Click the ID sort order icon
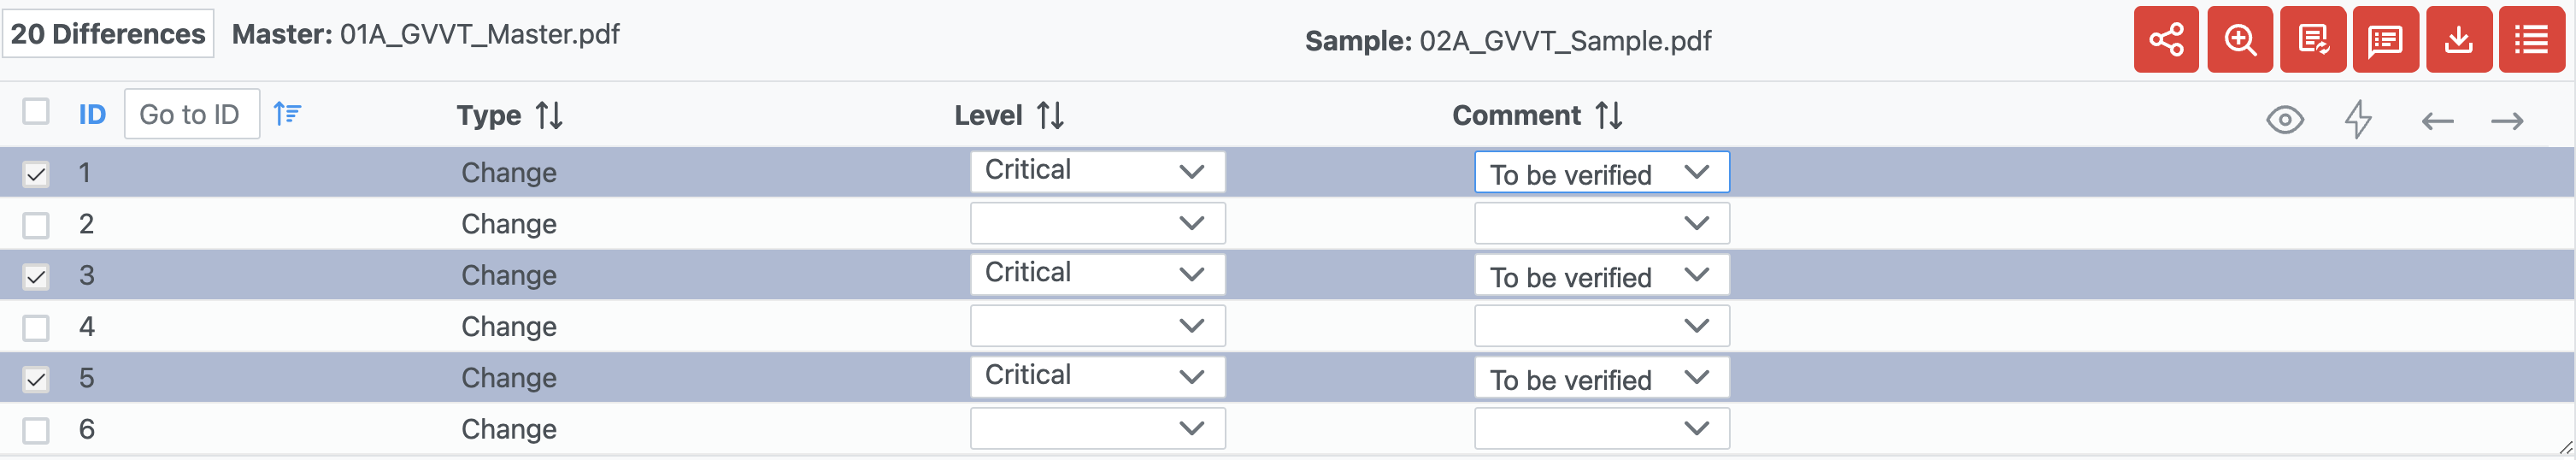Screen dimensions: 2576x460 coord(287,114)
